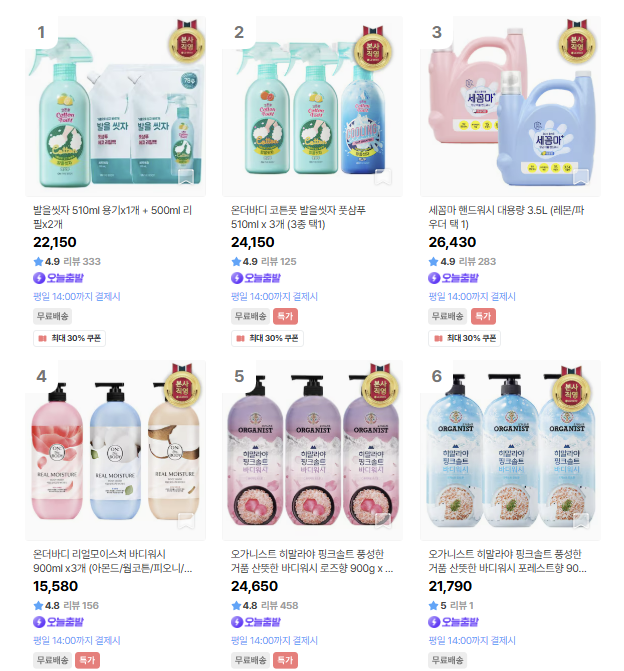The width and height of the screenshot is (624, 671).
Task: Click 오늘출발 lightning icon under product 1
Action: pyautogui.click(x=39, y=278)
